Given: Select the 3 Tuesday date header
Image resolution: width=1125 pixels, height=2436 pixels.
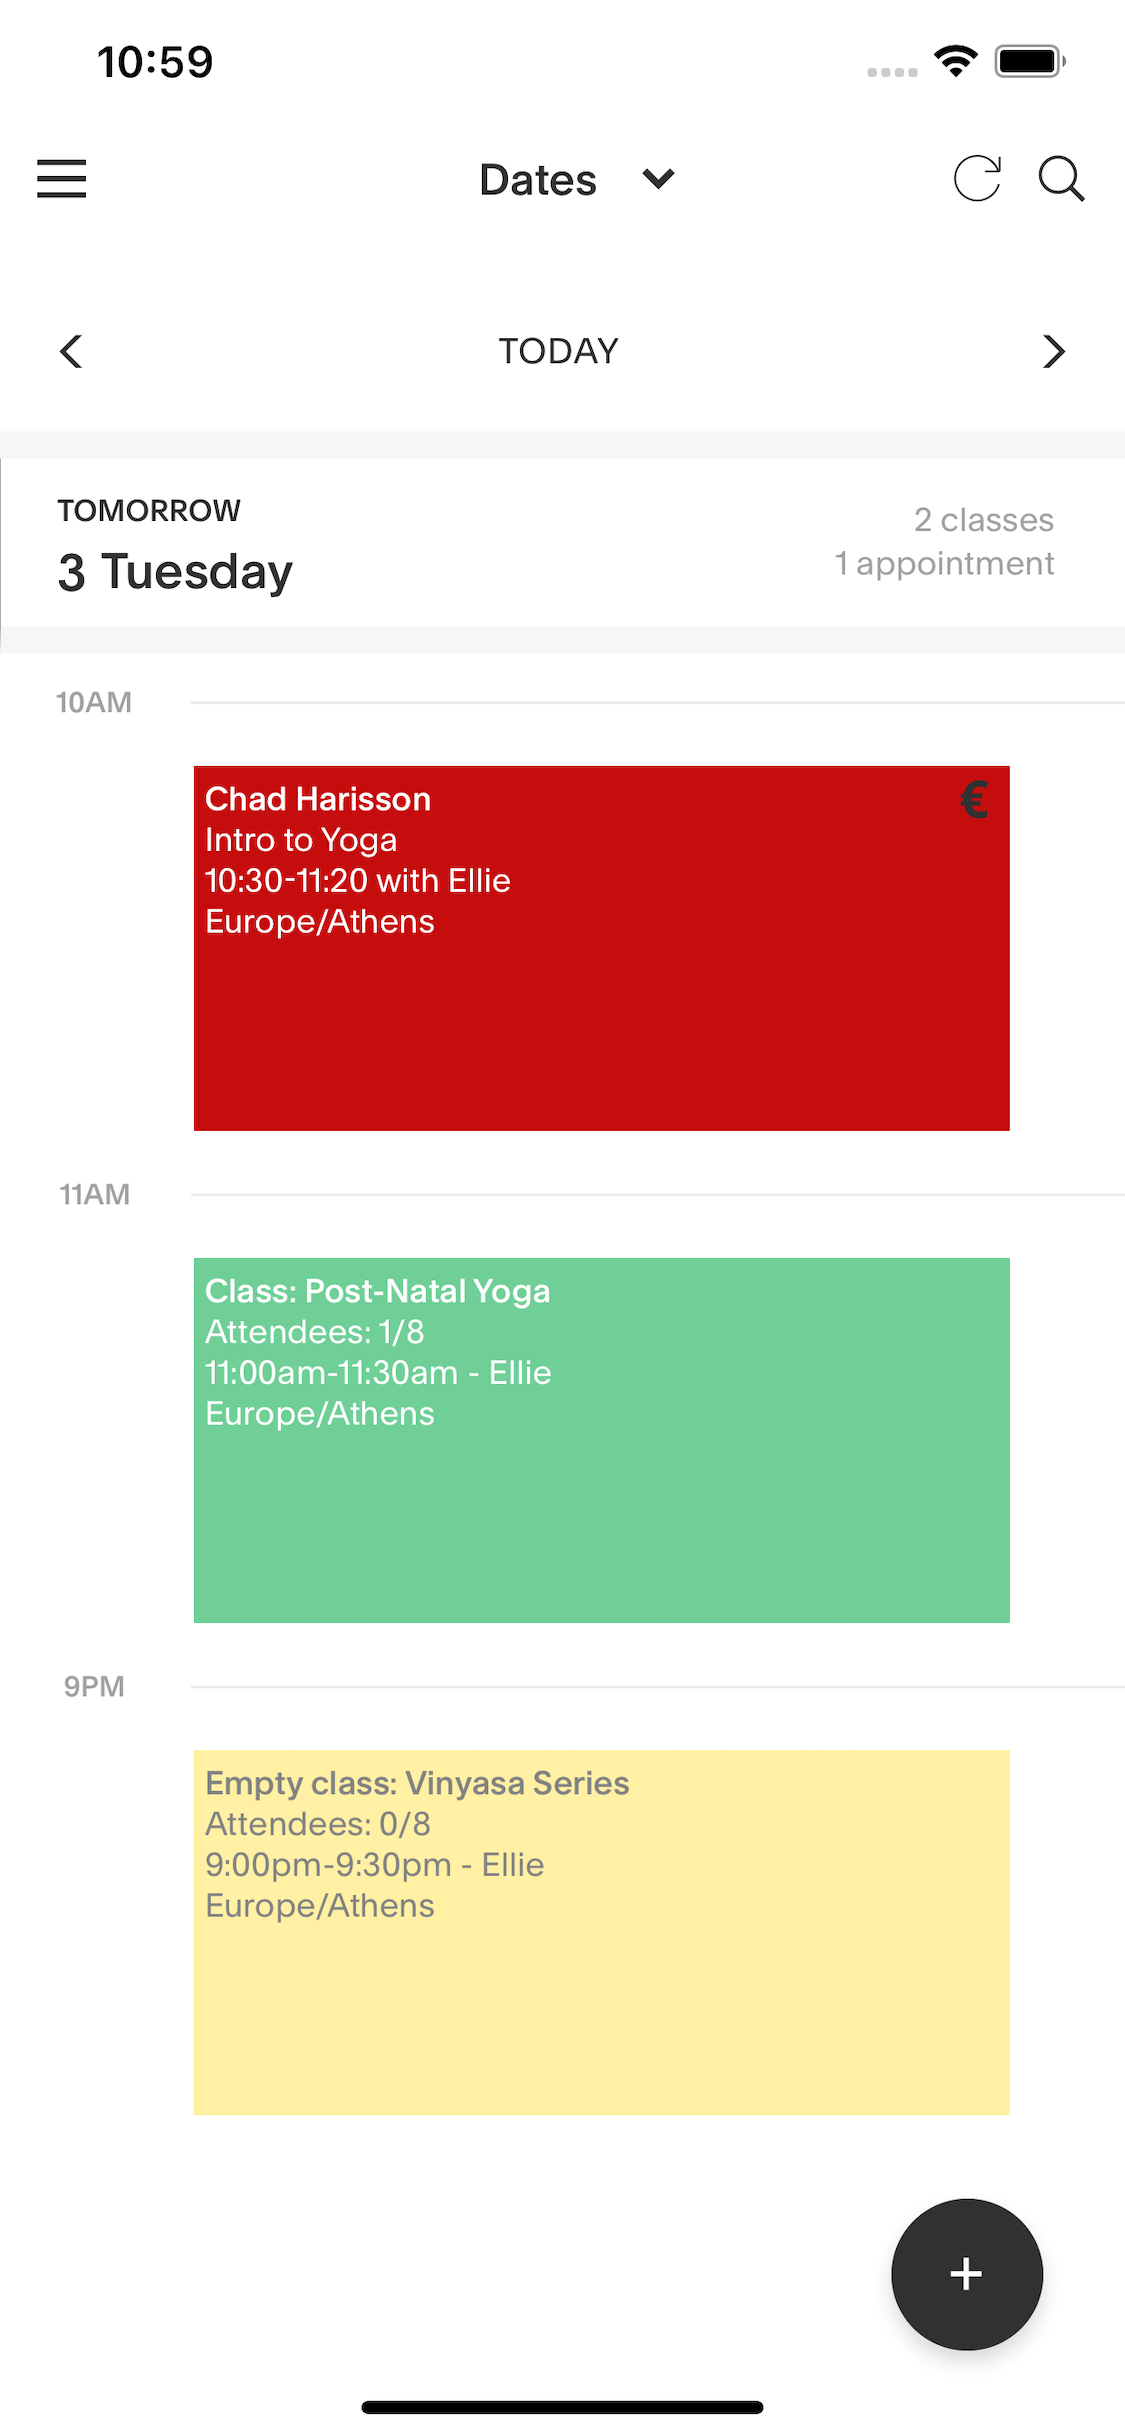Looking at the screenshot, I should [175, 571].
